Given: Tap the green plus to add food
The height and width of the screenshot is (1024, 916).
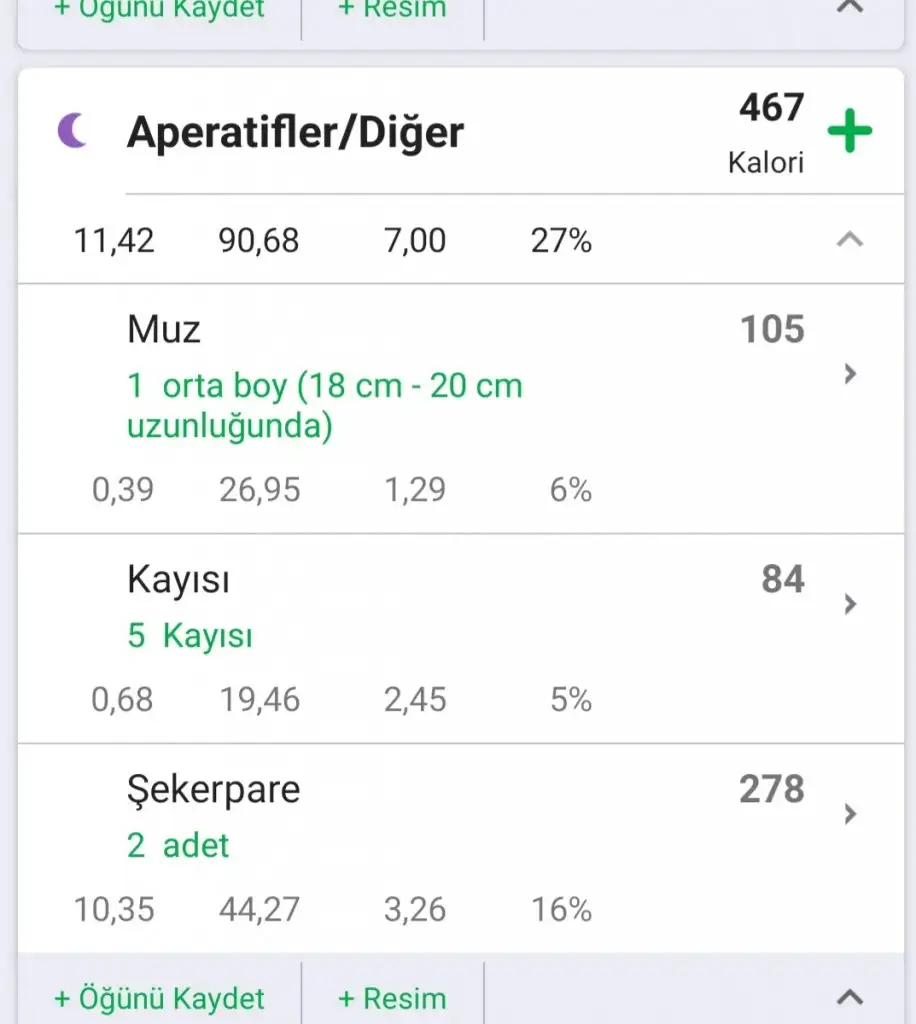Looking at the screenshot, I should coord(849,132).
